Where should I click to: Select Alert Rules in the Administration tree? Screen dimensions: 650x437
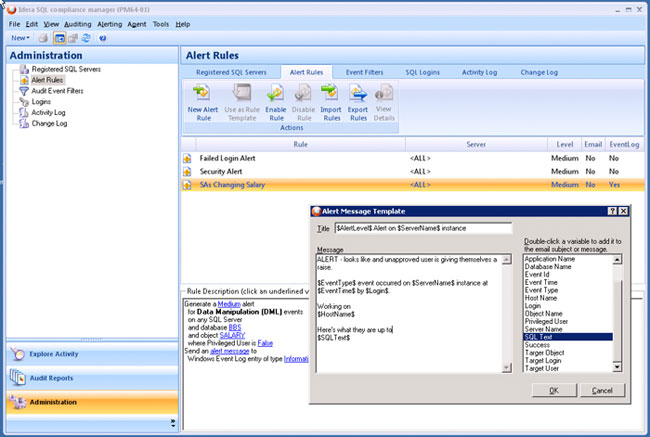pyautogui.click(x=47, y=80)
